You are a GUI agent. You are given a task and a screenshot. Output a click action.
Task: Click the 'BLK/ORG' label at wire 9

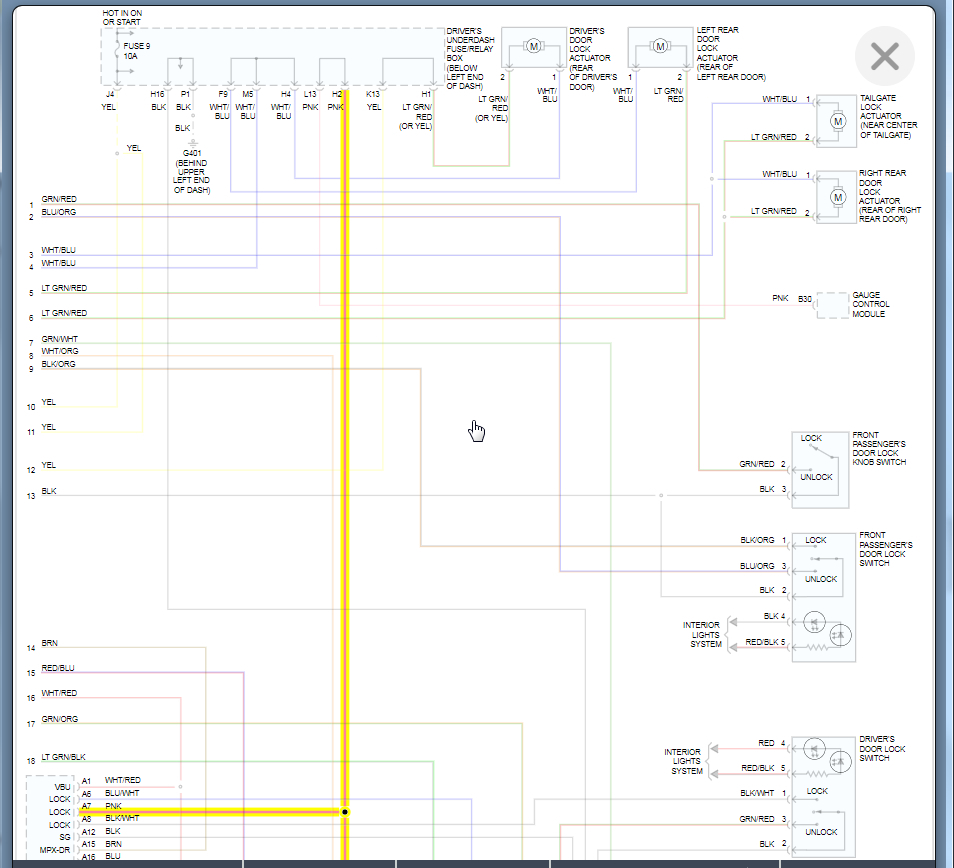pyautogui.click(x=58, y=364)
